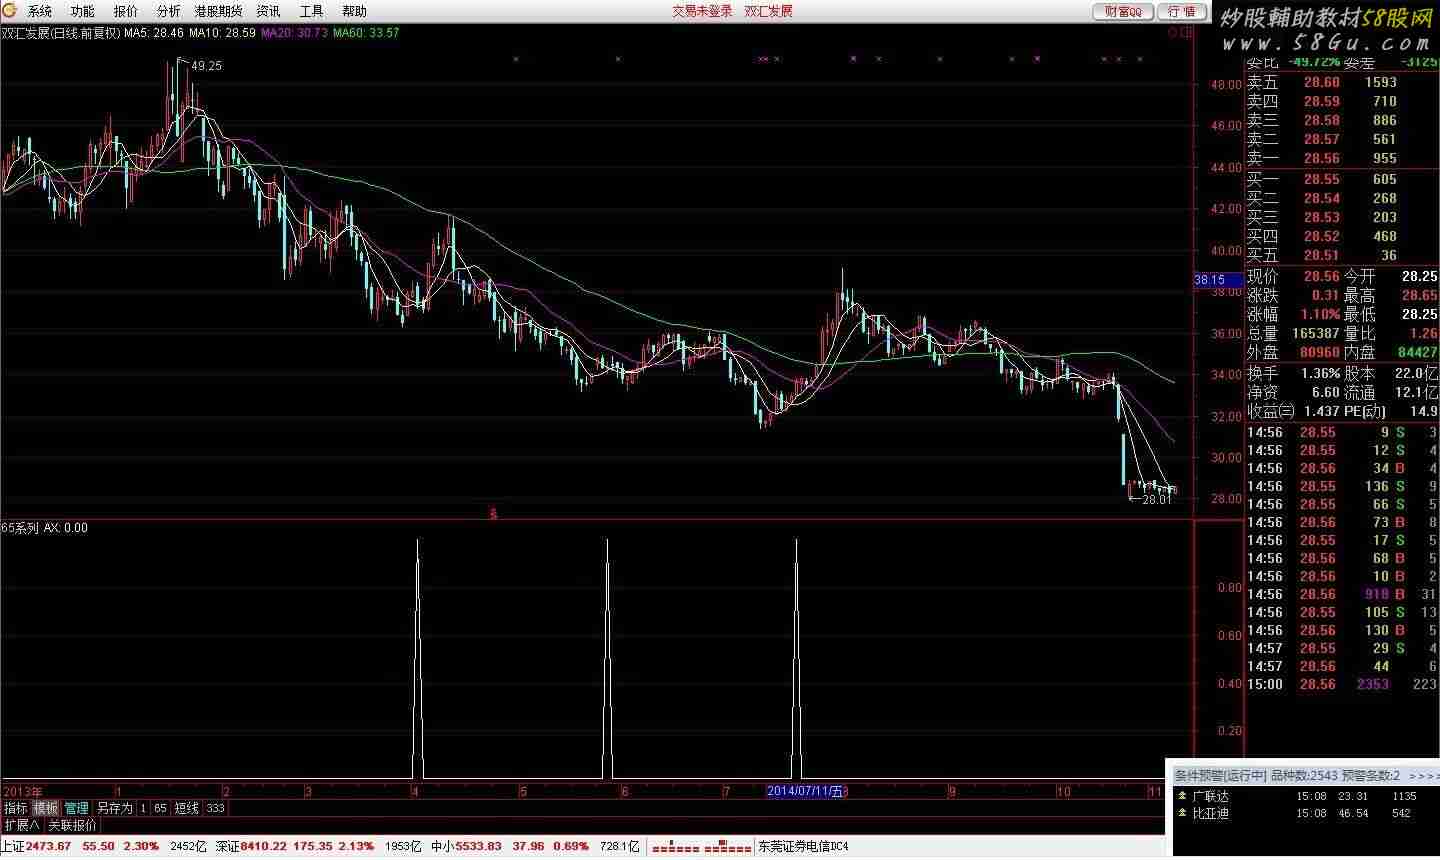Select the 卖五 28.60 order row
This screenshot has width=1440, height=860.
(1342, 82)
